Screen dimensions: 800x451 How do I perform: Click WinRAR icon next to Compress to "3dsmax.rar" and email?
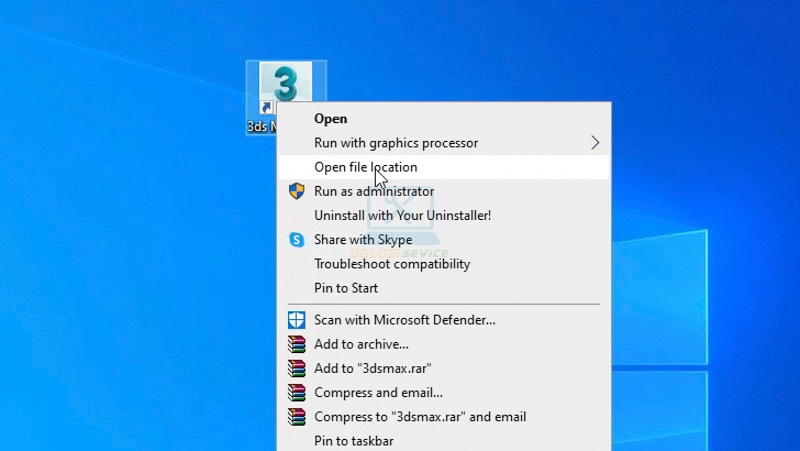pyautogui.click(x=296, y=417)
